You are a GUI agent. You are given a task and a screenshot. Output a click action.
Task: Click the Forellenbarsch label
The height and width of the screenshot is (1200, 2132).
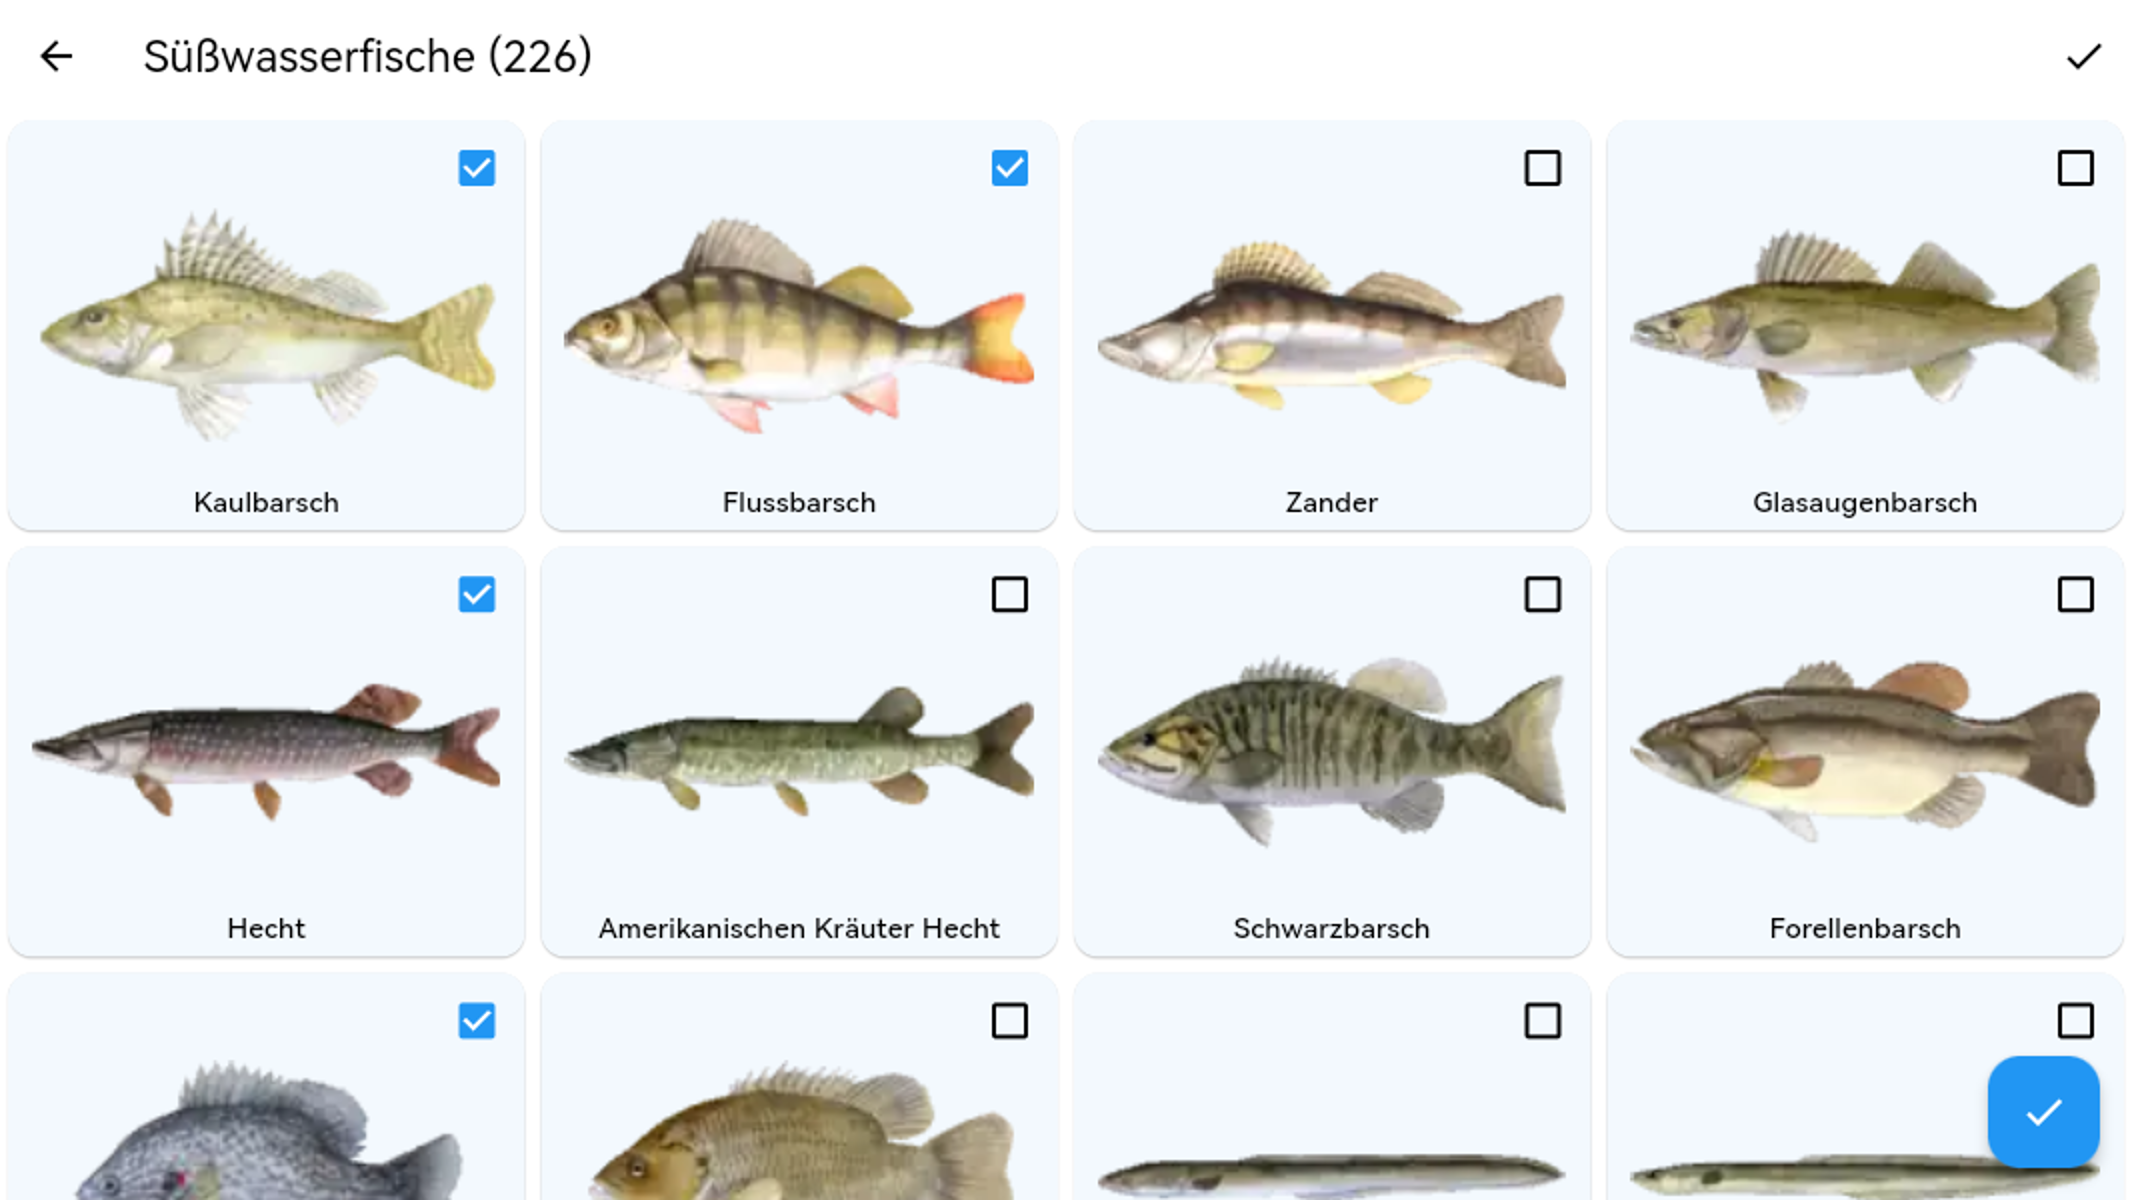pyautogui.click(x=1865, y=928)
